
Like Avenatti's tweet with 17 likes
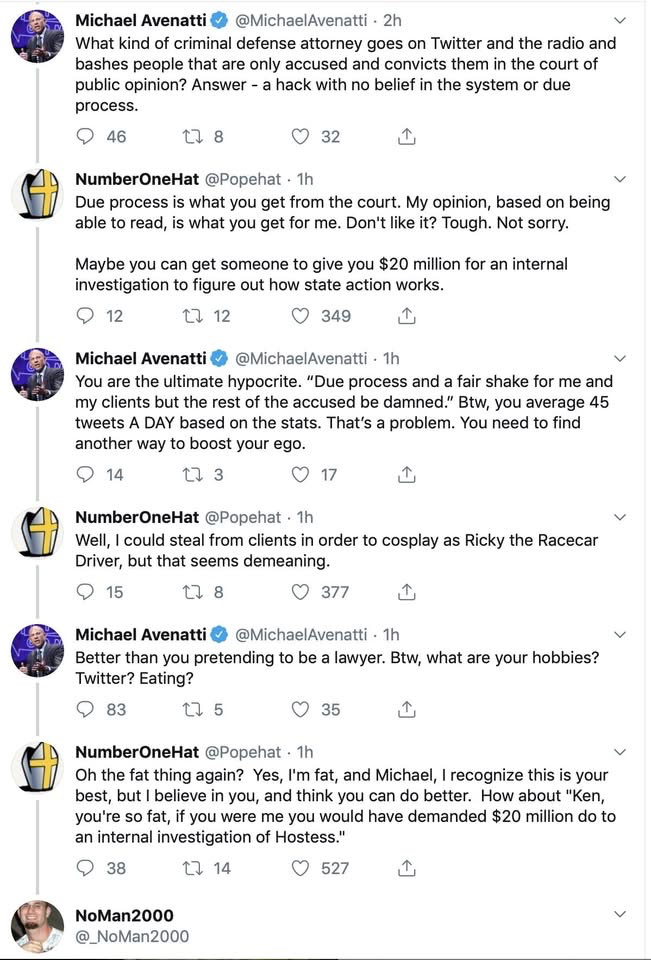301,475
